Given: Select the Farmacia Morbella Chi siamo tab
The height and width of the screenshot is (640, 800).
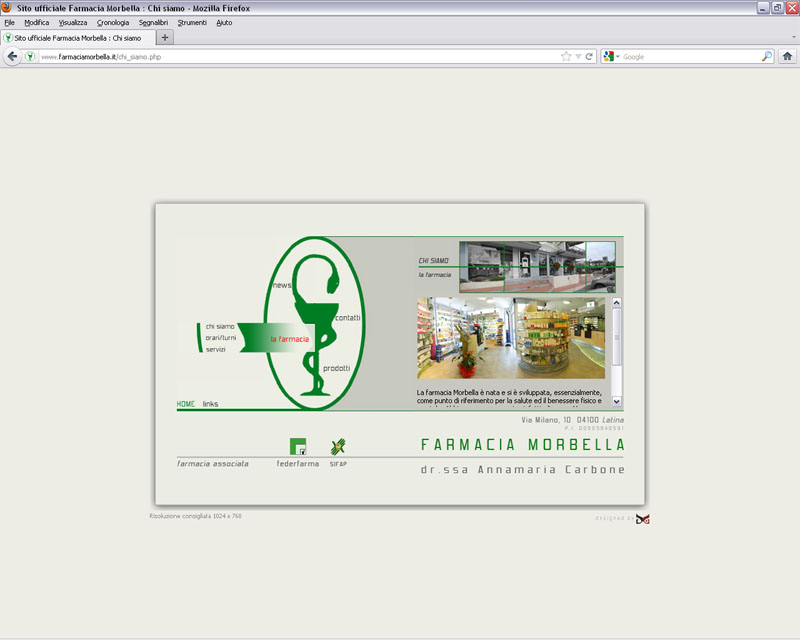Looking at the screenshot, I should 78,38.
